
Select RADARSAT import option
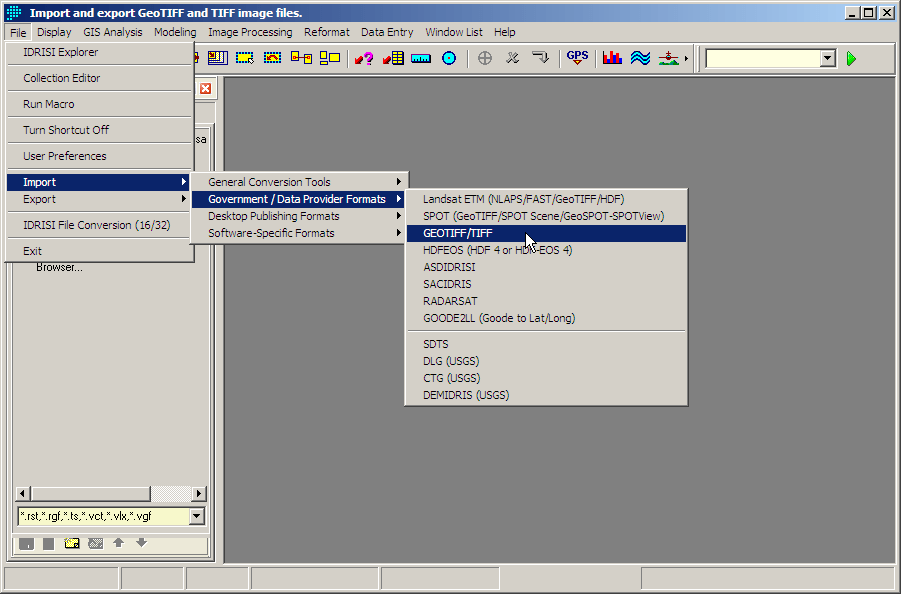(546, 301)
